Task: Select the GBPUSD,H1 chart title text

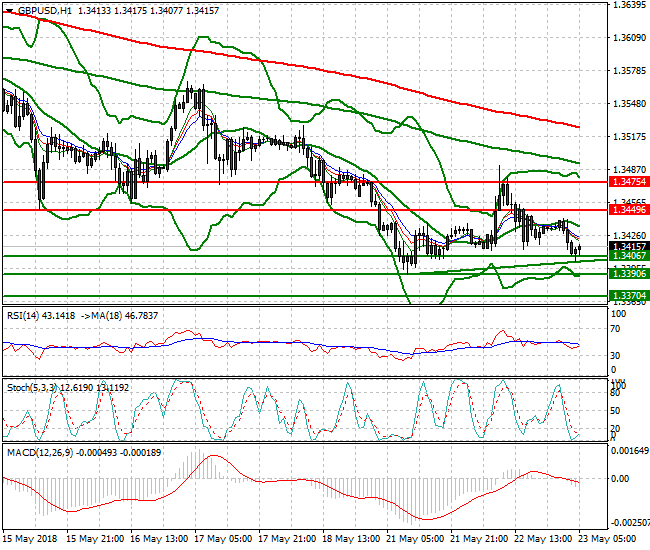Action: point(45,11)
